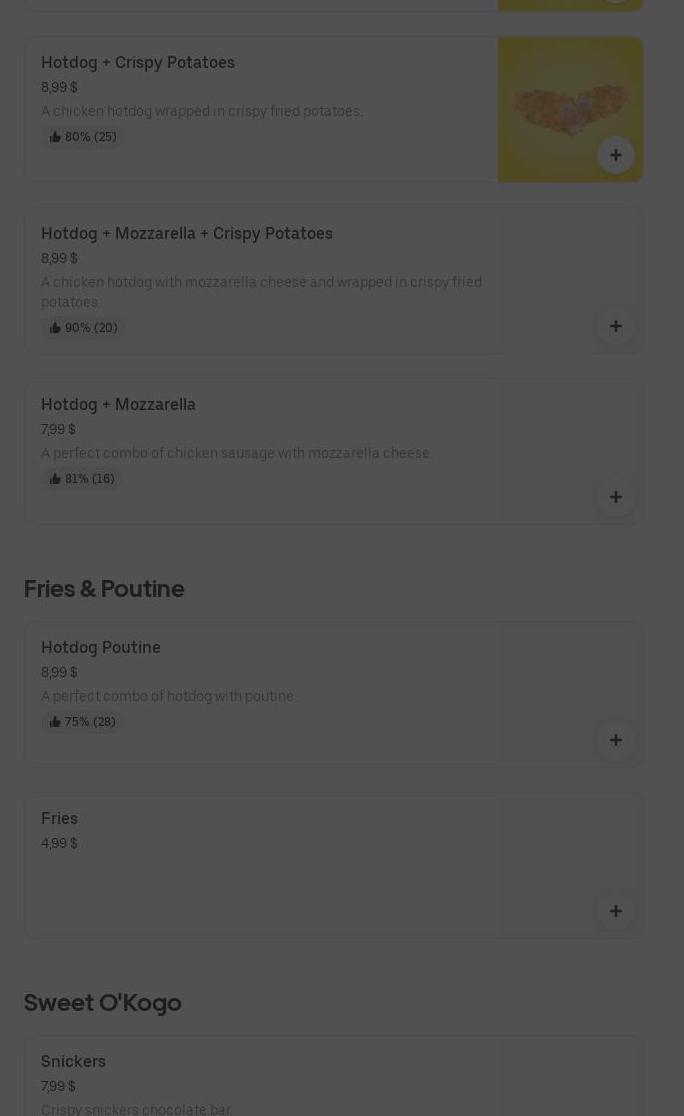This screenshot has height=1116, width=684.
Task: Open the Hotdog Poutine item title
Action: click(x=101, y=647)
